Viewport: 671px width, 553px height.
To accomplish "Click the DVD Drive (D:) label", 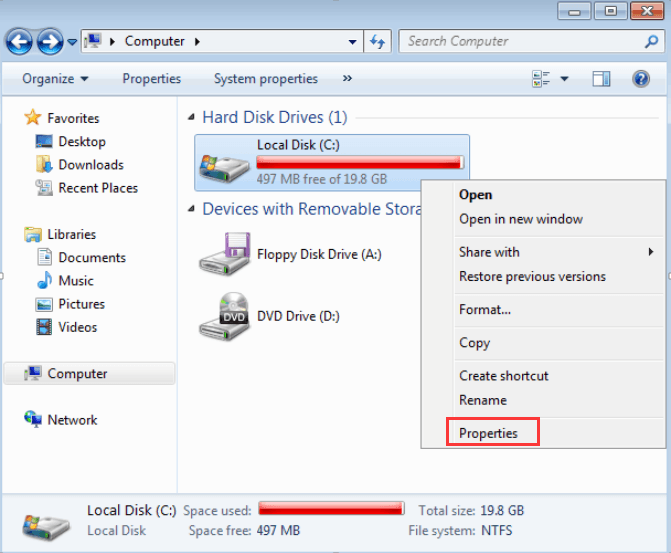I will click(x=298, y=316).
